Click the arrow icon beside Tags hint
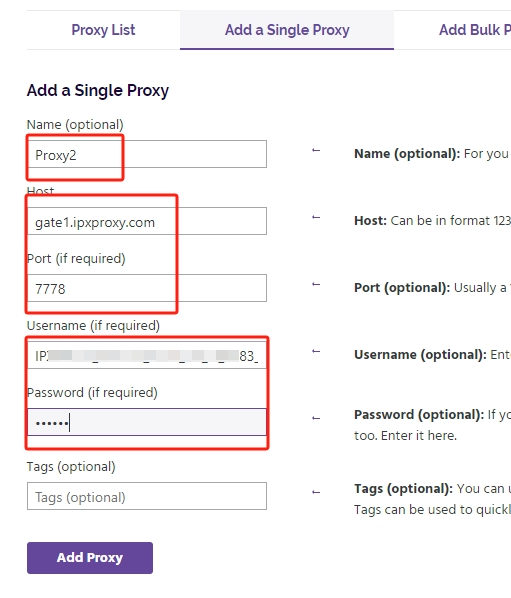This screenshot has height=598, width=511. pos(316,492)
